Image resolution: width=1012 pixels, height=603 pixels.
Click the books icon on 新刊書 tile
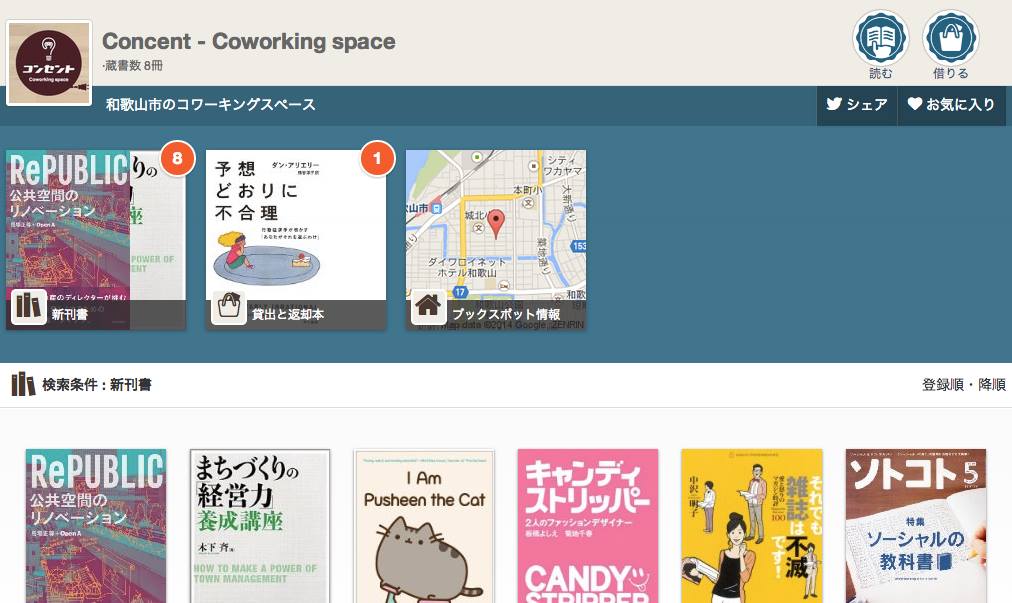tap(28, 307)
